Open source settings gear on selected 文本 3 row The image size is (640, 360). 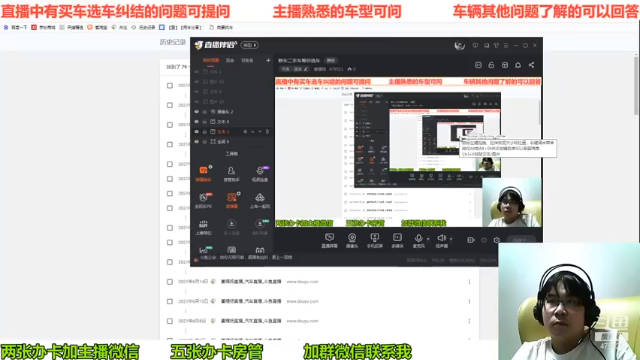click(x=245, y=132)
